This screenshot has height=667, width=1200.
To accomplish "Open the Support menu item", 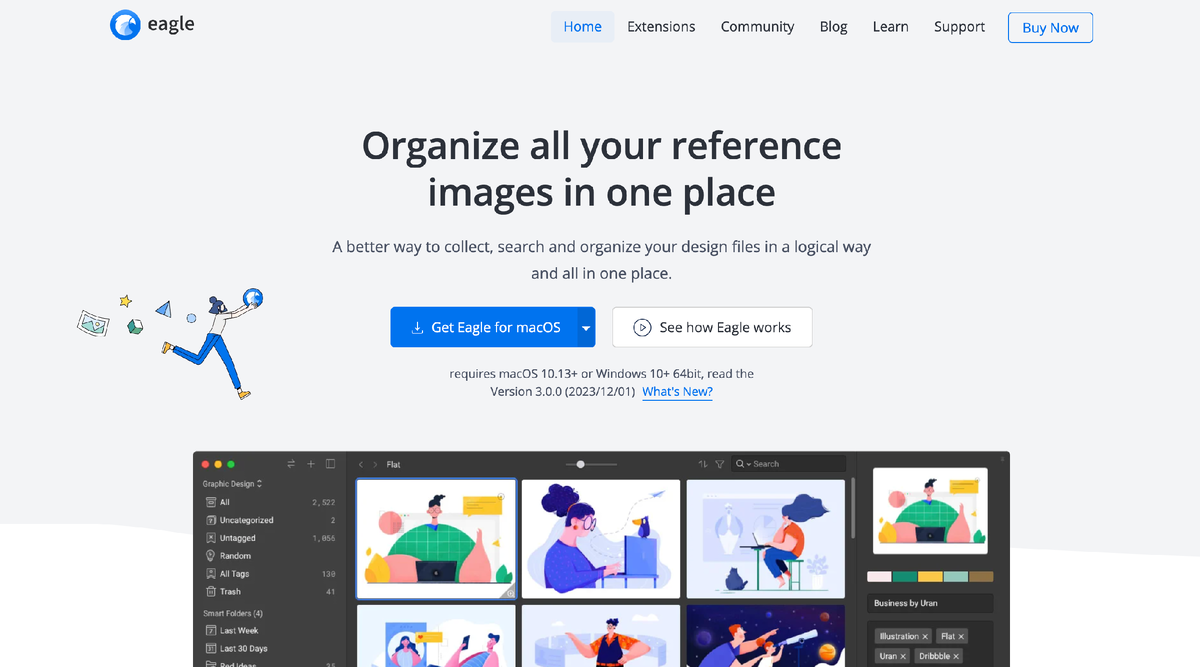I will [959, 27].
